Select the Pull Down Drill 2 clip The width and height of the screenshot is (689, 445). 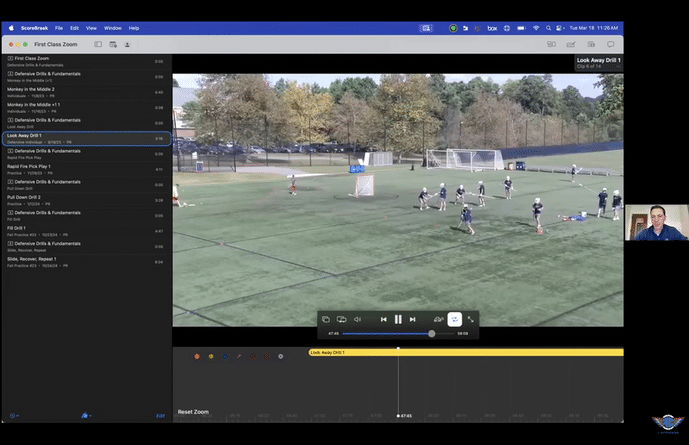pyautogui.click(x=24, y=197)
